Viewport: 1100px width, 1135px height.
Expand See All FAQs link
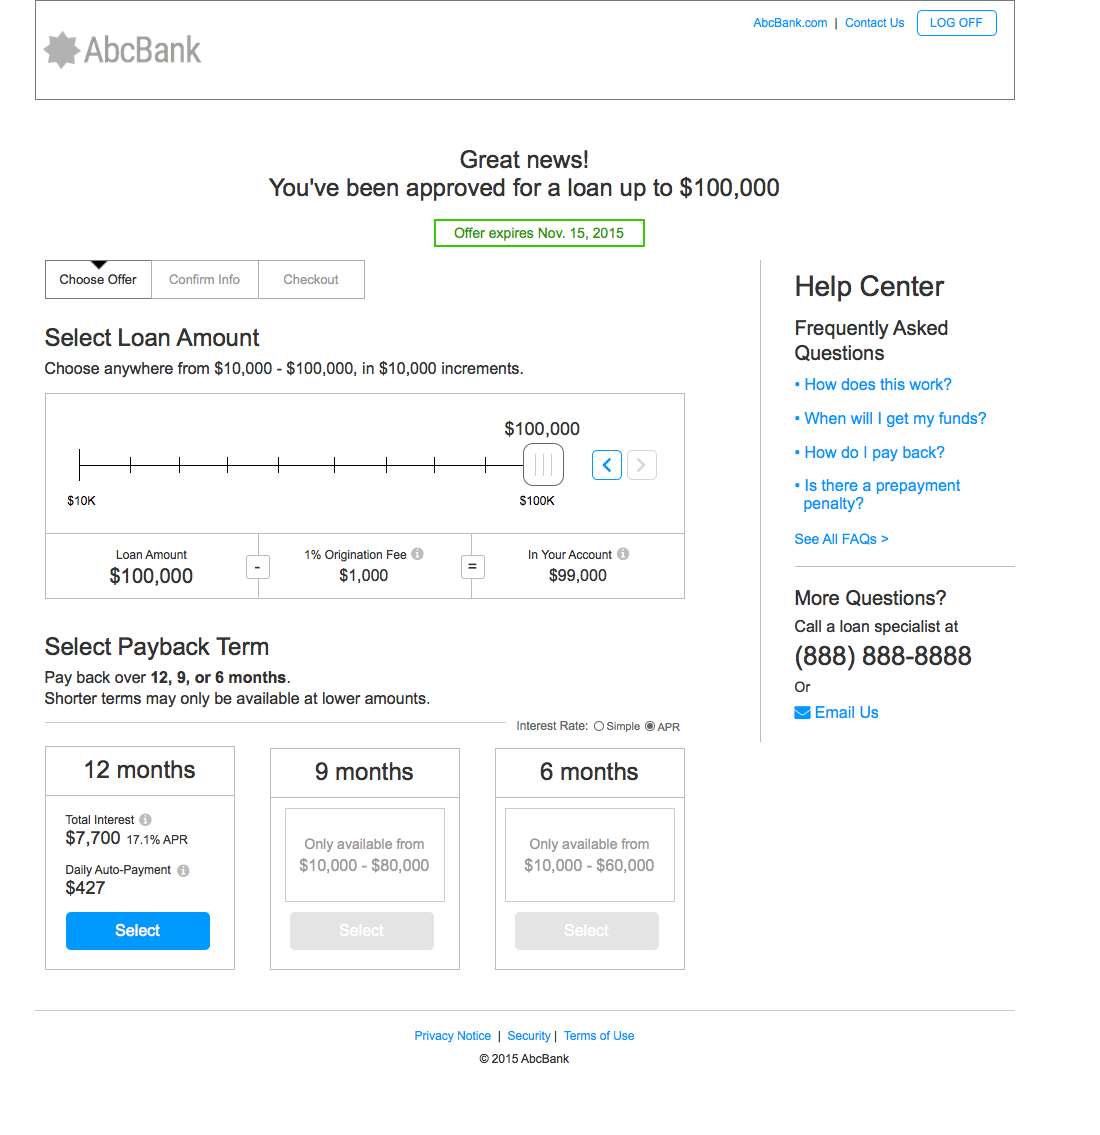pyautogui.click(x=841, y=539)
